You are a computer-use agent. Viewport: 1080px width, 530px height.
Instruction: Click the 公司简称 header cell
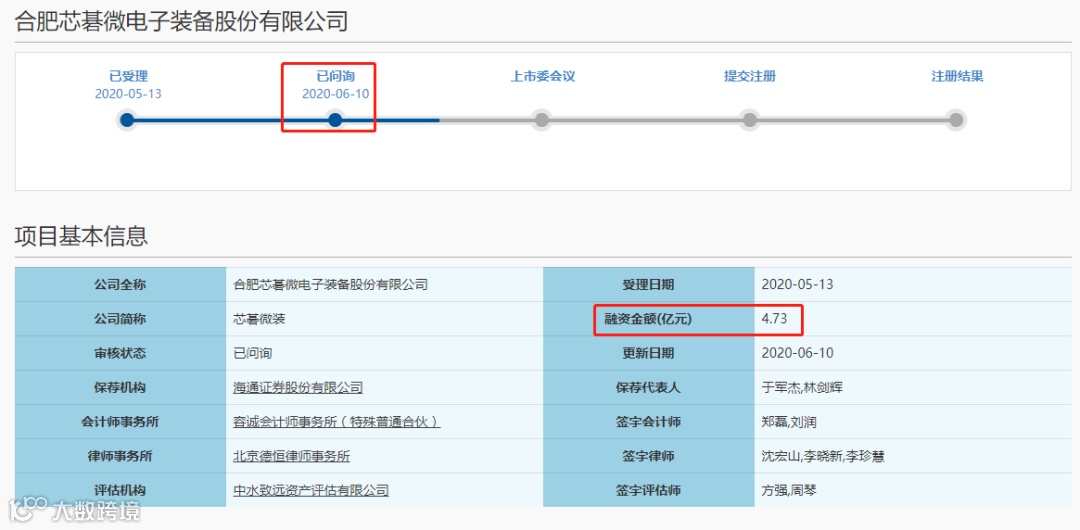121,318
